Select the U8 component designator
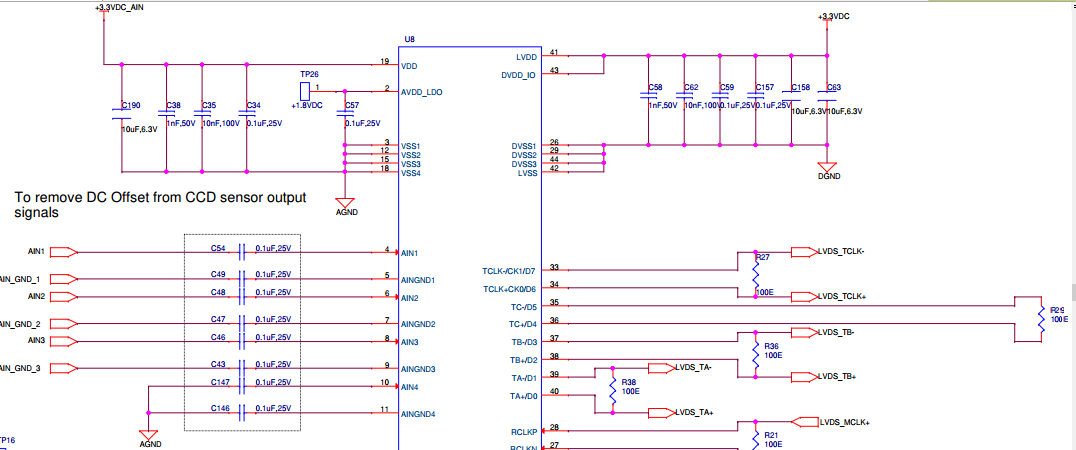This screenshot has width=1076, height=450. pos(410,40)
